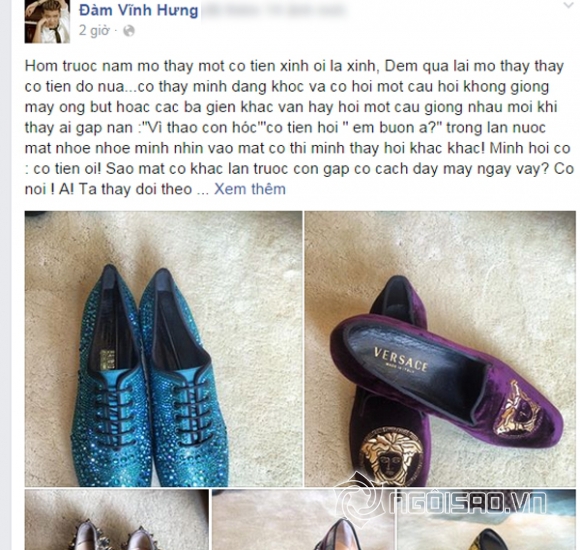Open the purple Versace loafers photo
The width and height of the screenshot is (580, 550).
pyautogui.click(x=440, y=349)
